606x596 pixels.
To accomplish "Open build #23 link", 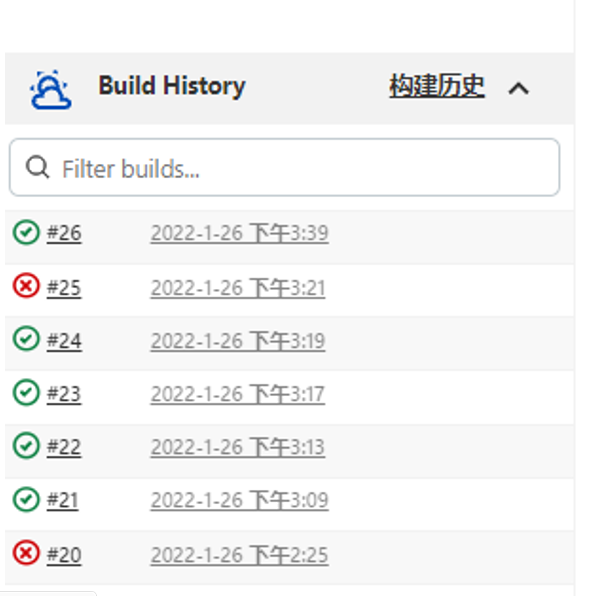I will point(64,394).
